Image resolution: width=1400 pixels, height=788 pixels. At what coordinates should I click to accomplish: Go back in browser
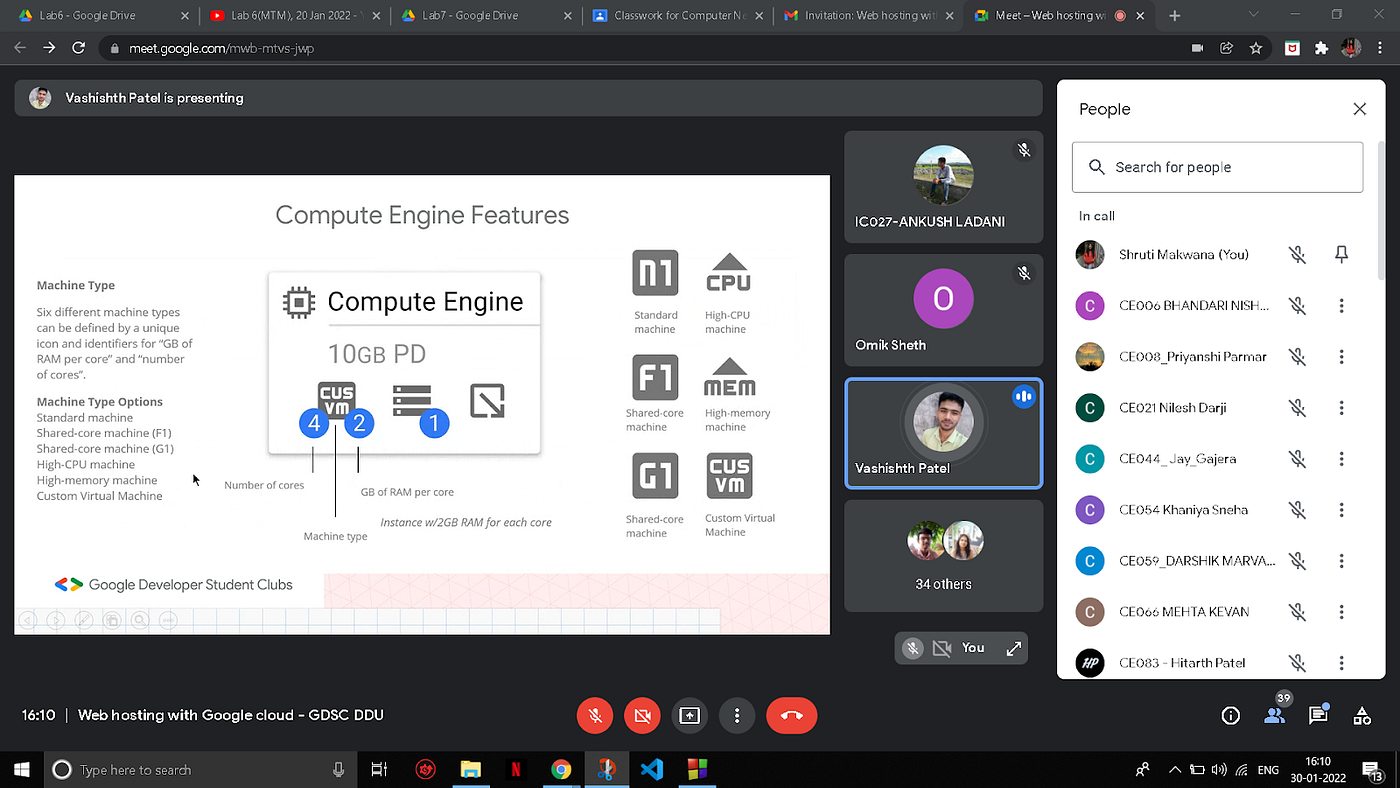[19, 48]
